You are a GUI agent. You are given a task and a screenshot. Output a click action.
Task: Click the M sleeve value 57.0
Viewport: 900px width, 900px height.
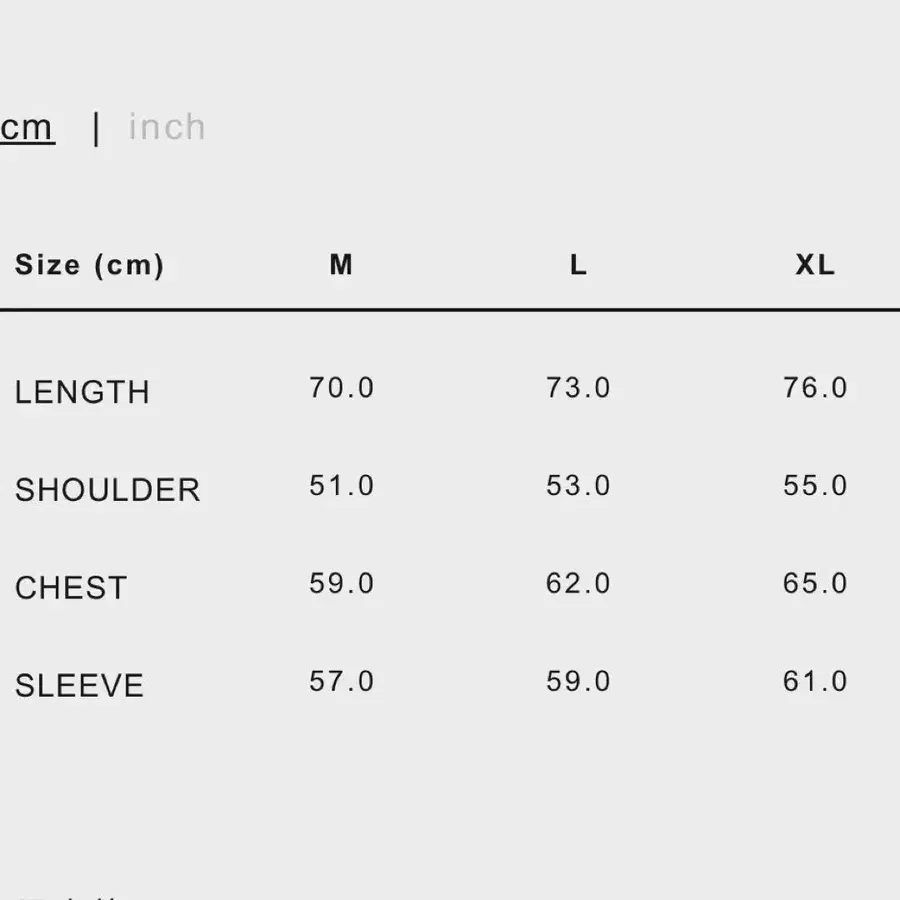pyautogui.click(x=341, y=682)
